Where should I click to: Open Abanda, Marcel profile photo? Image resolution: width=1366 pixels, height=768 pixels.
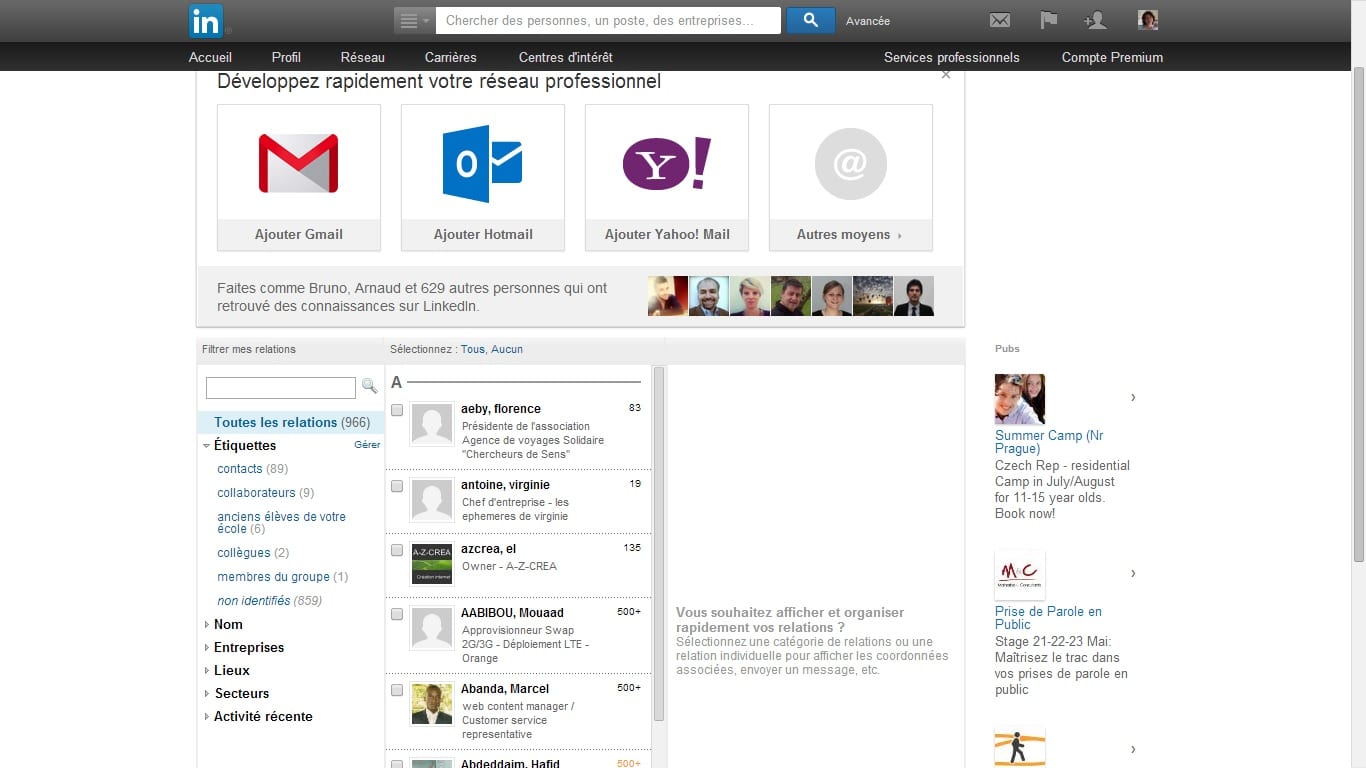(432, 704)
